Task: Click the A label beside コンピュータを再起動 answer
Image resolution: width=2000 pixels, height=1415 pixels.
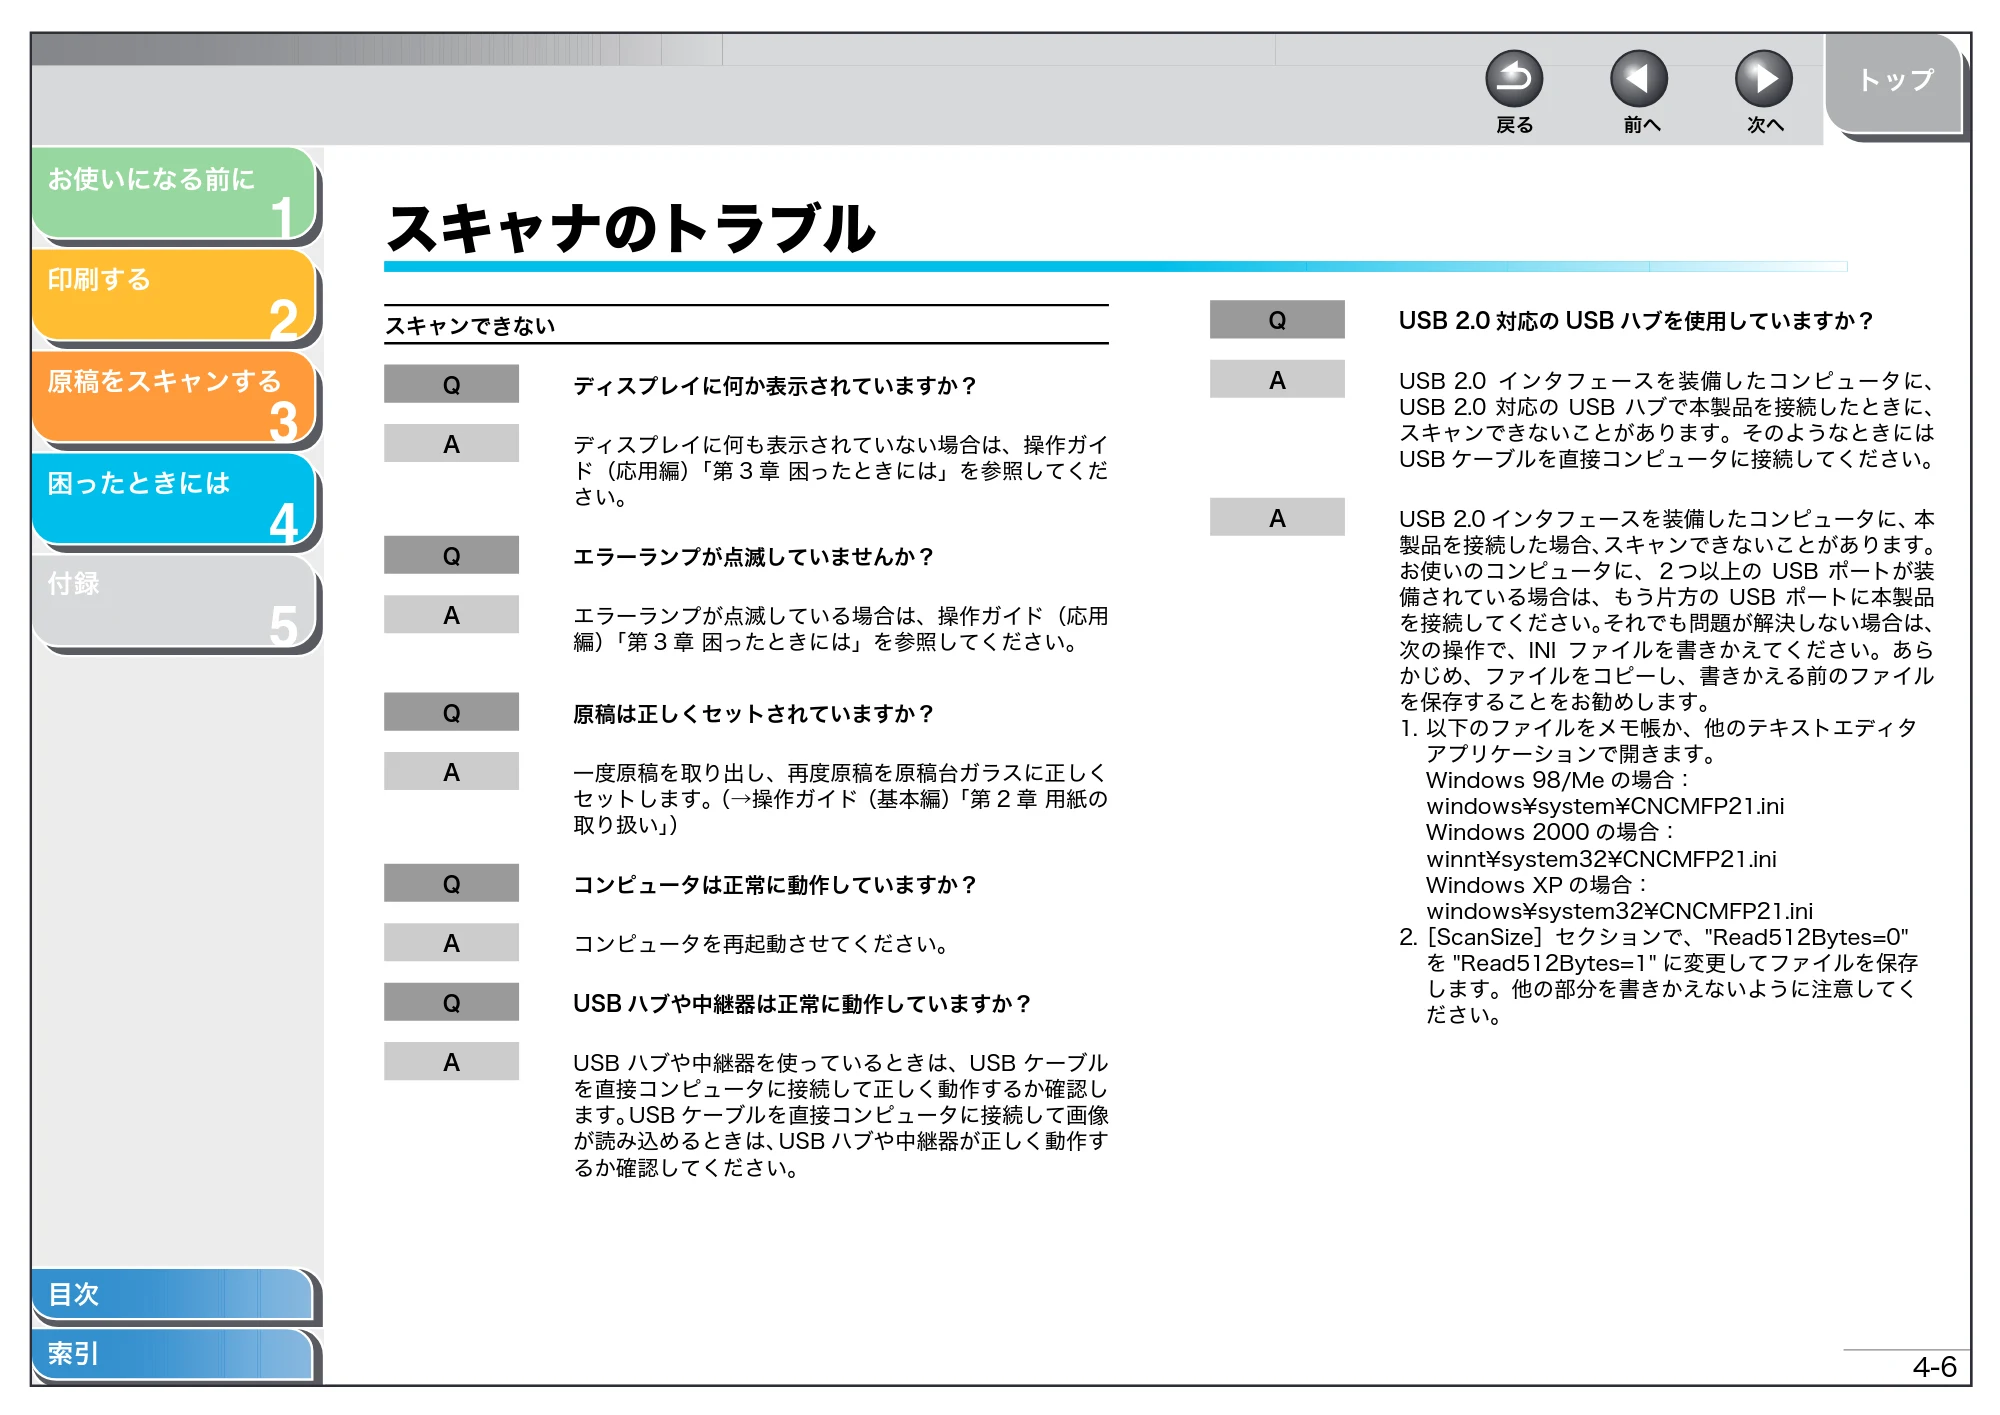Action: [x=451, y=942]
